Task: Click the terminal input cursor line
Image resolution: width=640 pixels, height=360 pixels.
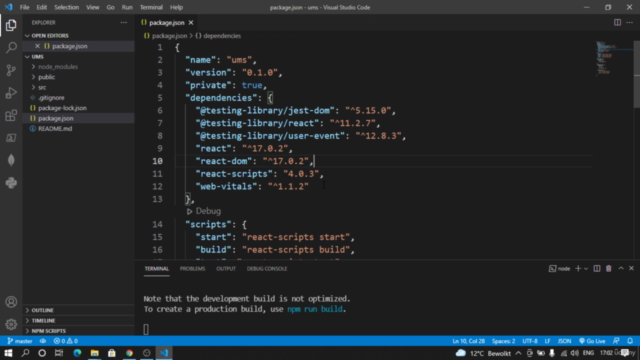Action: pos(146,329)
